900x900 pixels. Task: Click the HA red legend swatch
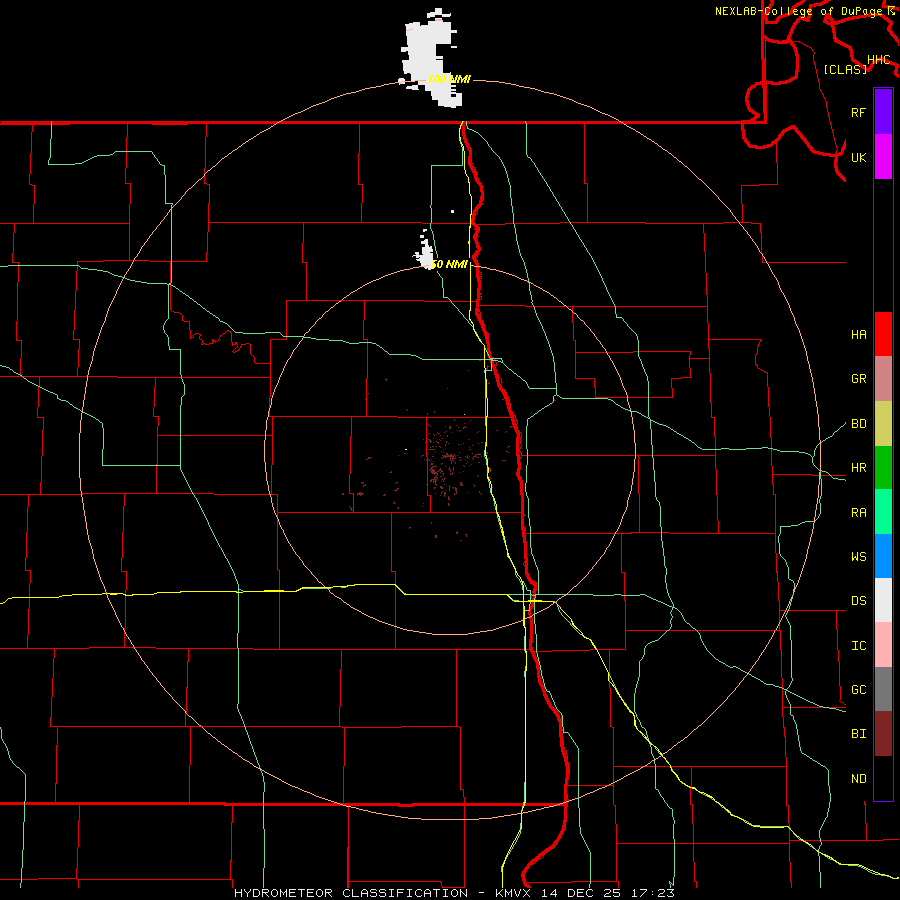click(x=883, y=334)
